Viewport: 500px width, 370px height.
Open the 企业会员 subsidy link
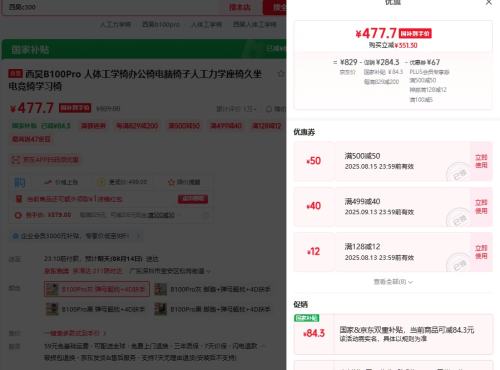(x=75, y=236)
